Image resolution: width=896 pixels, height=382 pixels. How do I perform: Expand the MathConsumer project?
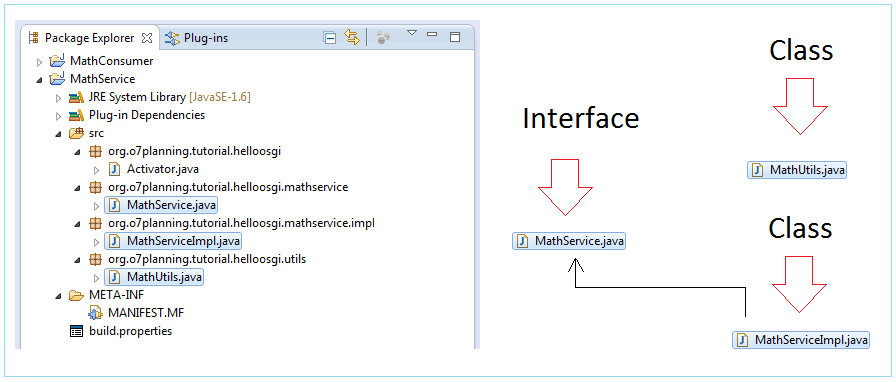coord(39,61)
